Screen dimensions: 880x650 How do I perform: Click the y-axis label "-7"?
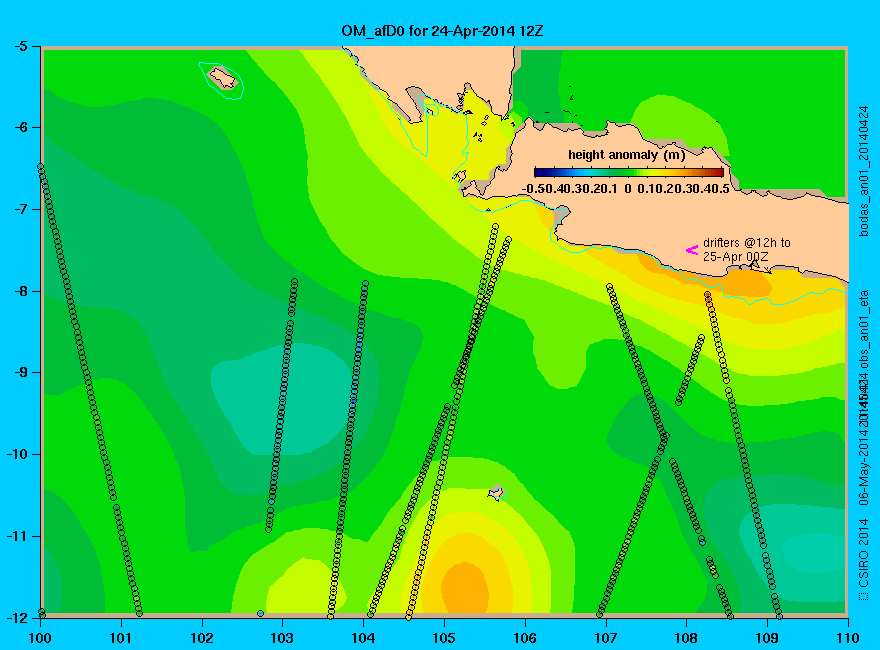[x=20, y=209]
